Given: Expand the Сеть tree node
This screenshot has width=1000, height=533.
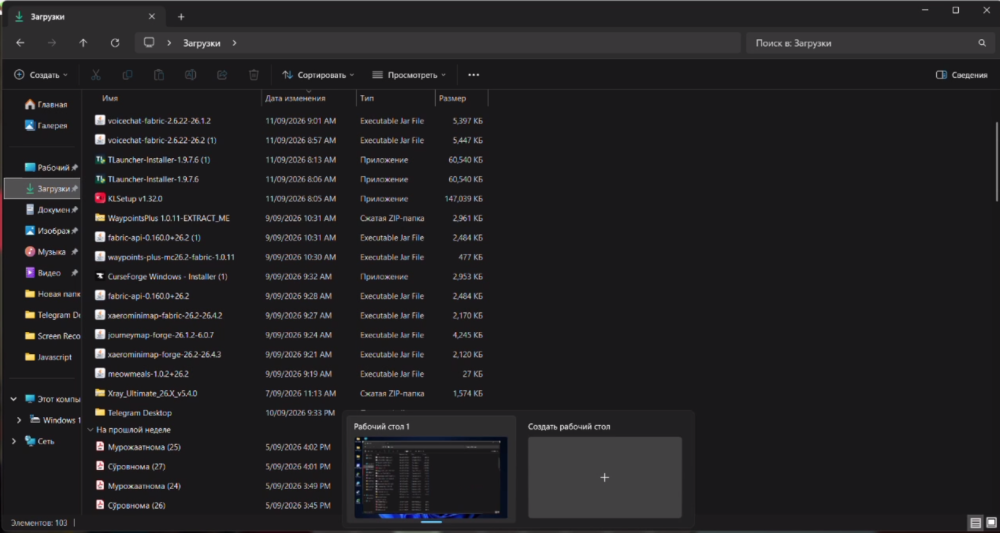Looking at the screenshot, I should [13, 441].
